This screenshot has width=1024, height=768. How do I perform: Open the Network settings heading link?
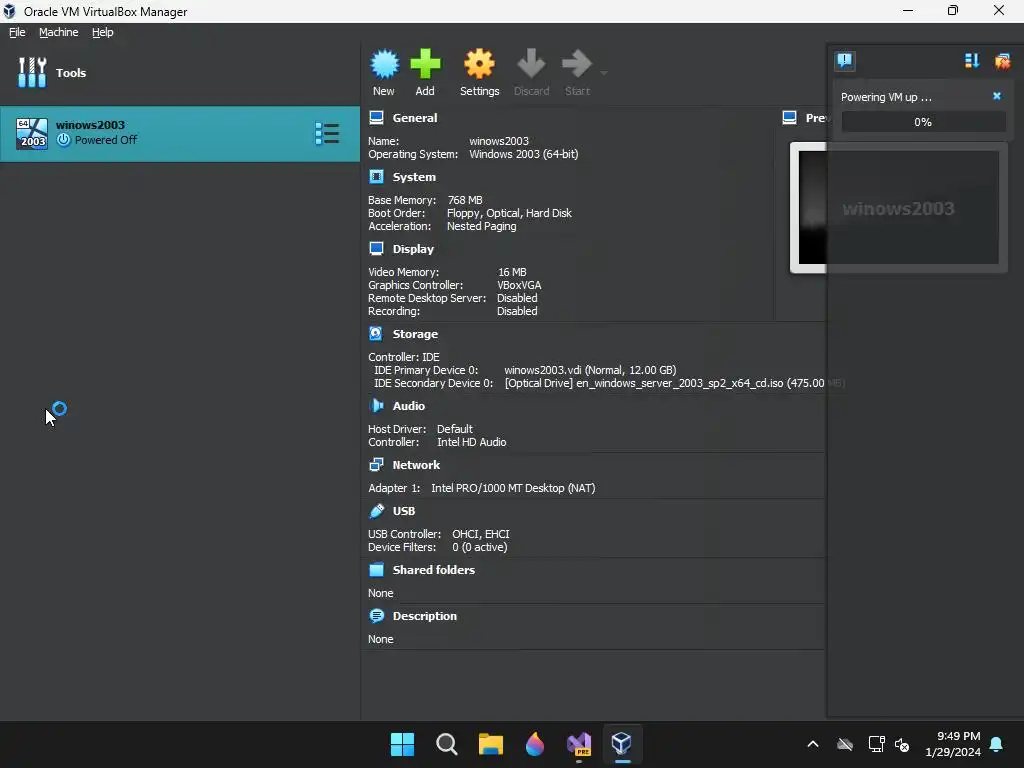point(416,465)
